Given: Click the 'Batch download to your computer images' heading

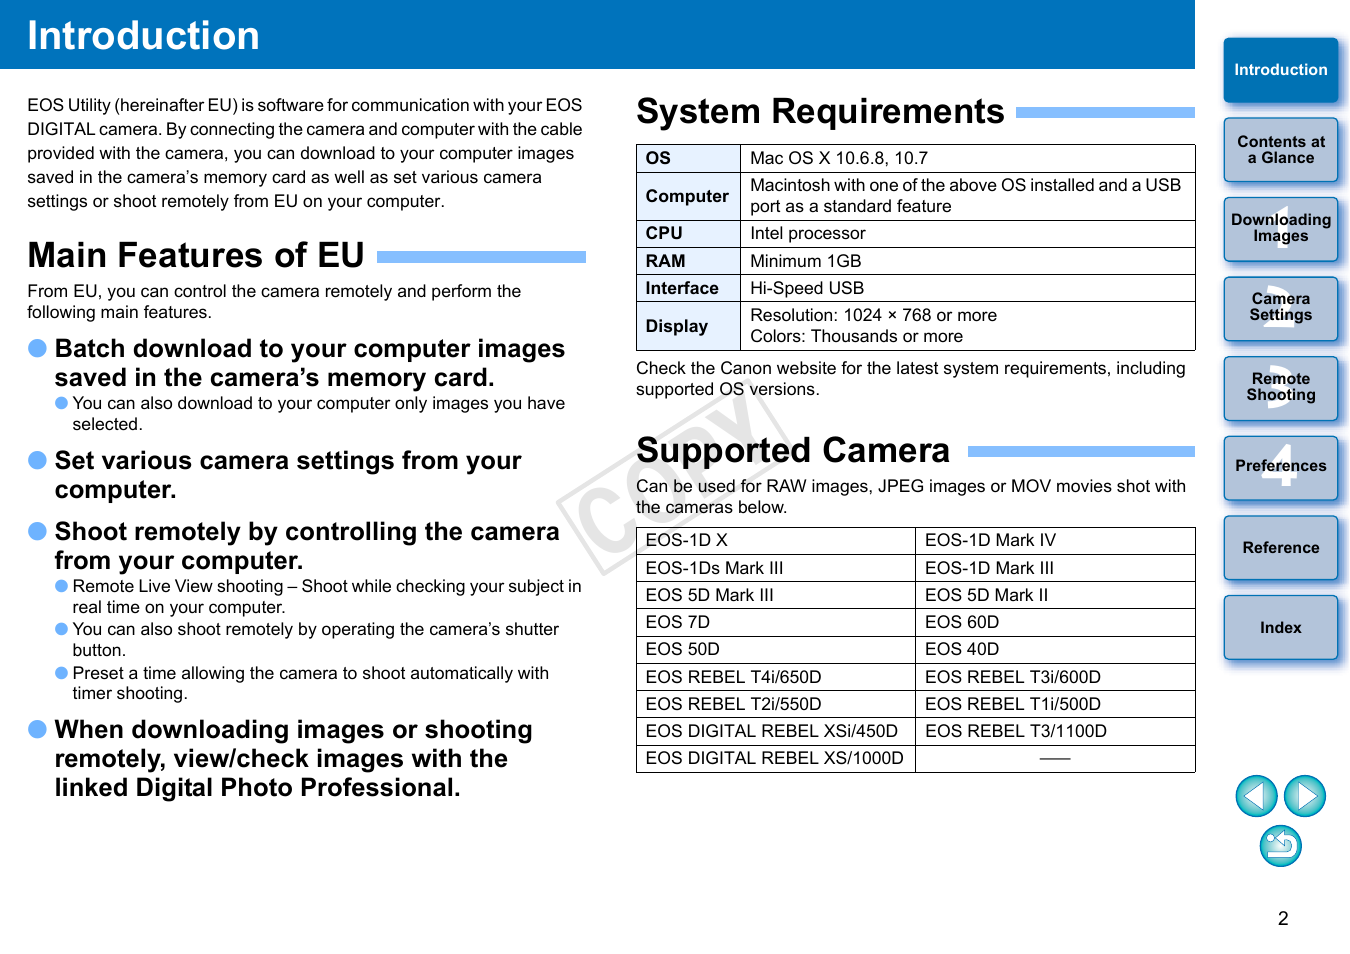Looking at the screenshot, I should pyautogui.click(x=310, y=363).
